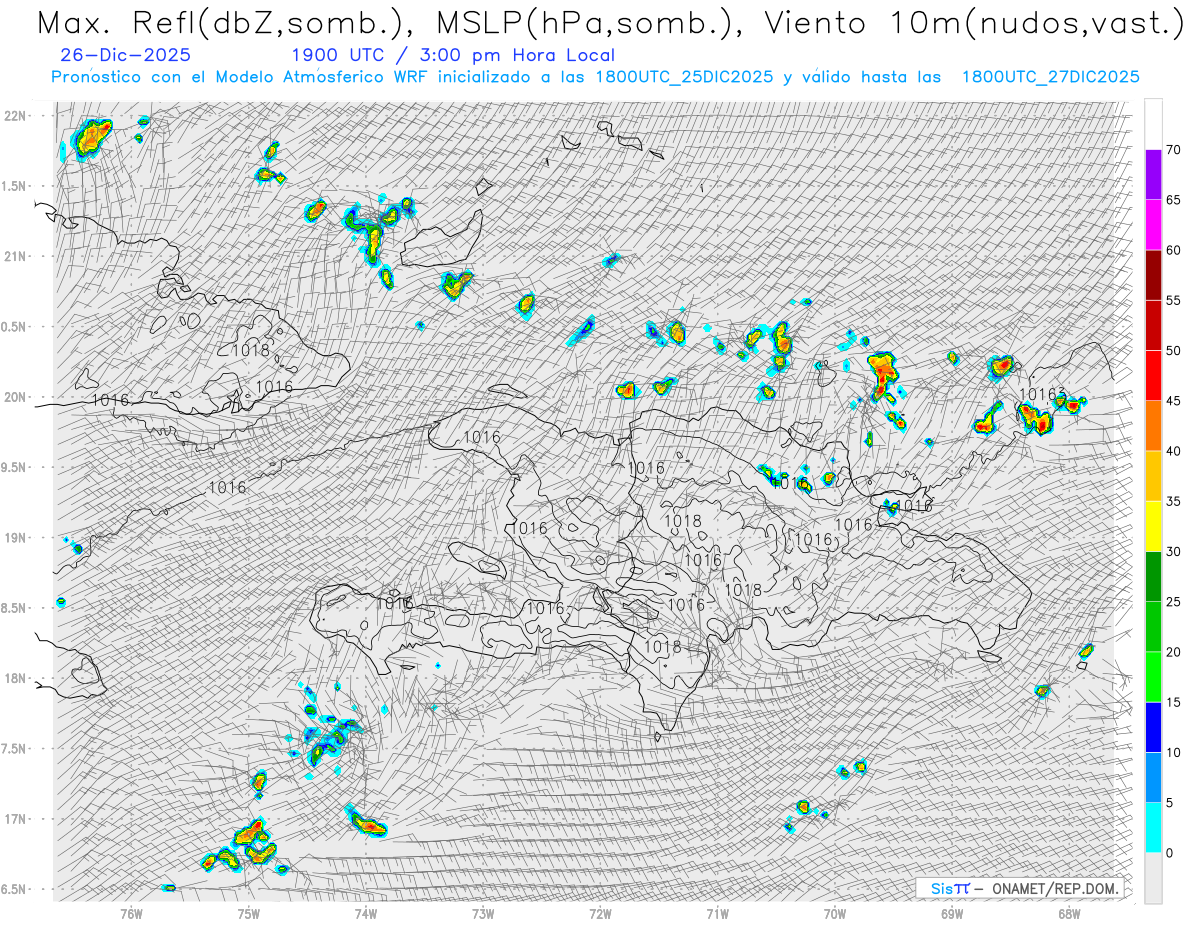Click the colorbar value '20'

pos(1174,652)
